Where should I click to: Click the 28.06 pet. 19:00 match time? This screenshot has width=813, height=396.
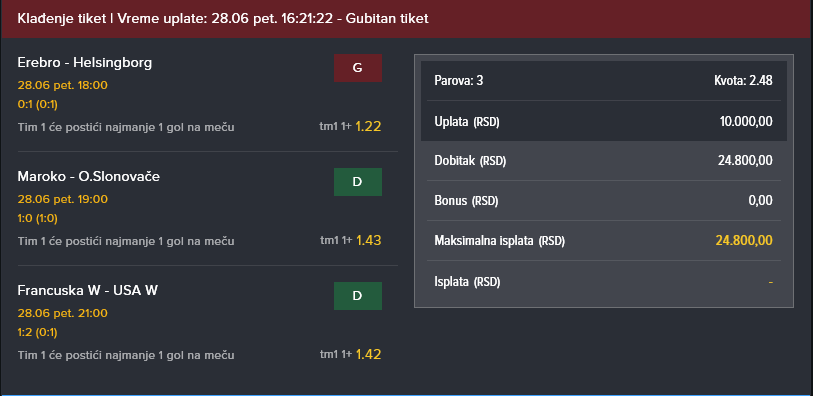point(63,199)
